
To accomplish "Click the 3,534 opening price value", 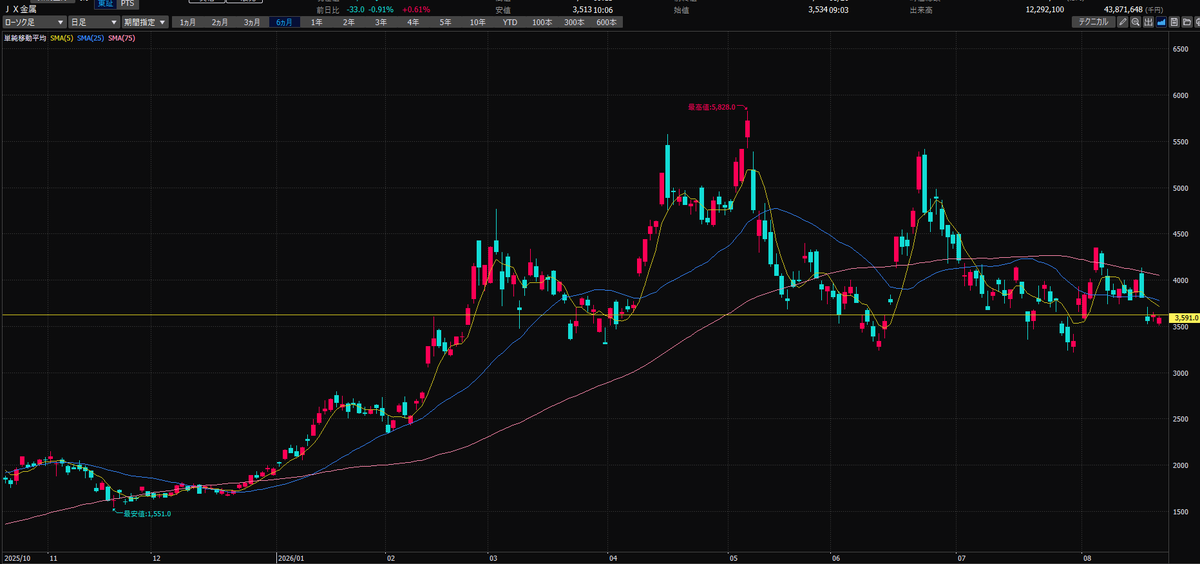I will [x=820, y=9].
